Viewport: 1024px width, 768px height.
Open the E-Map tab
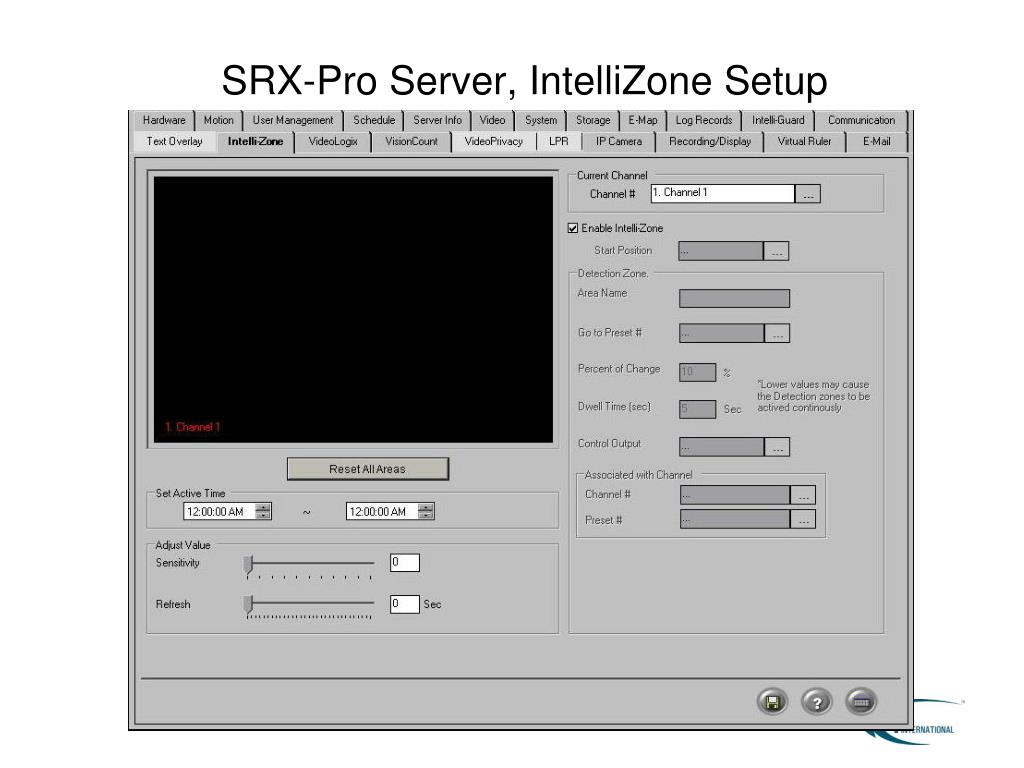[643, 120]
